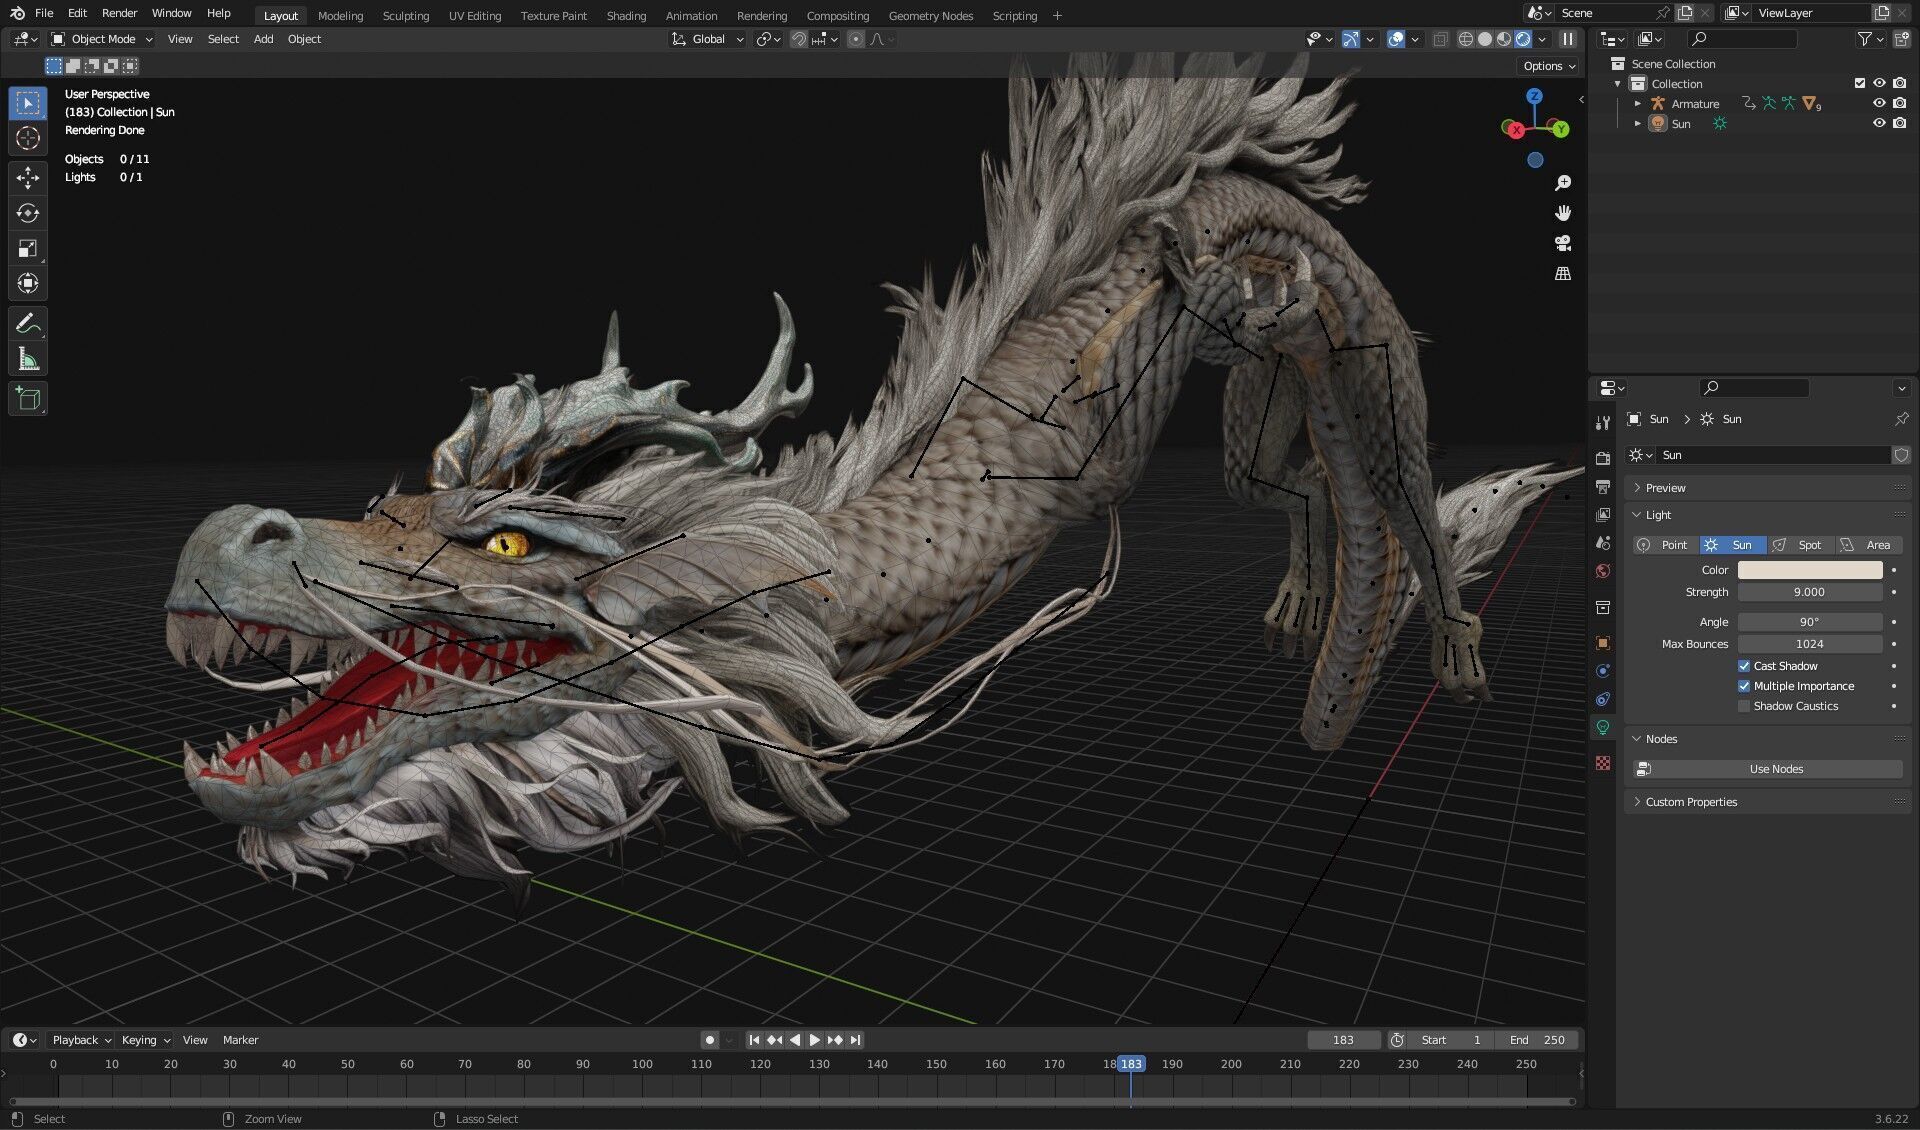The image size is (1920, 1130).
Task: Open the viewport Add menu
Action: 263,39
